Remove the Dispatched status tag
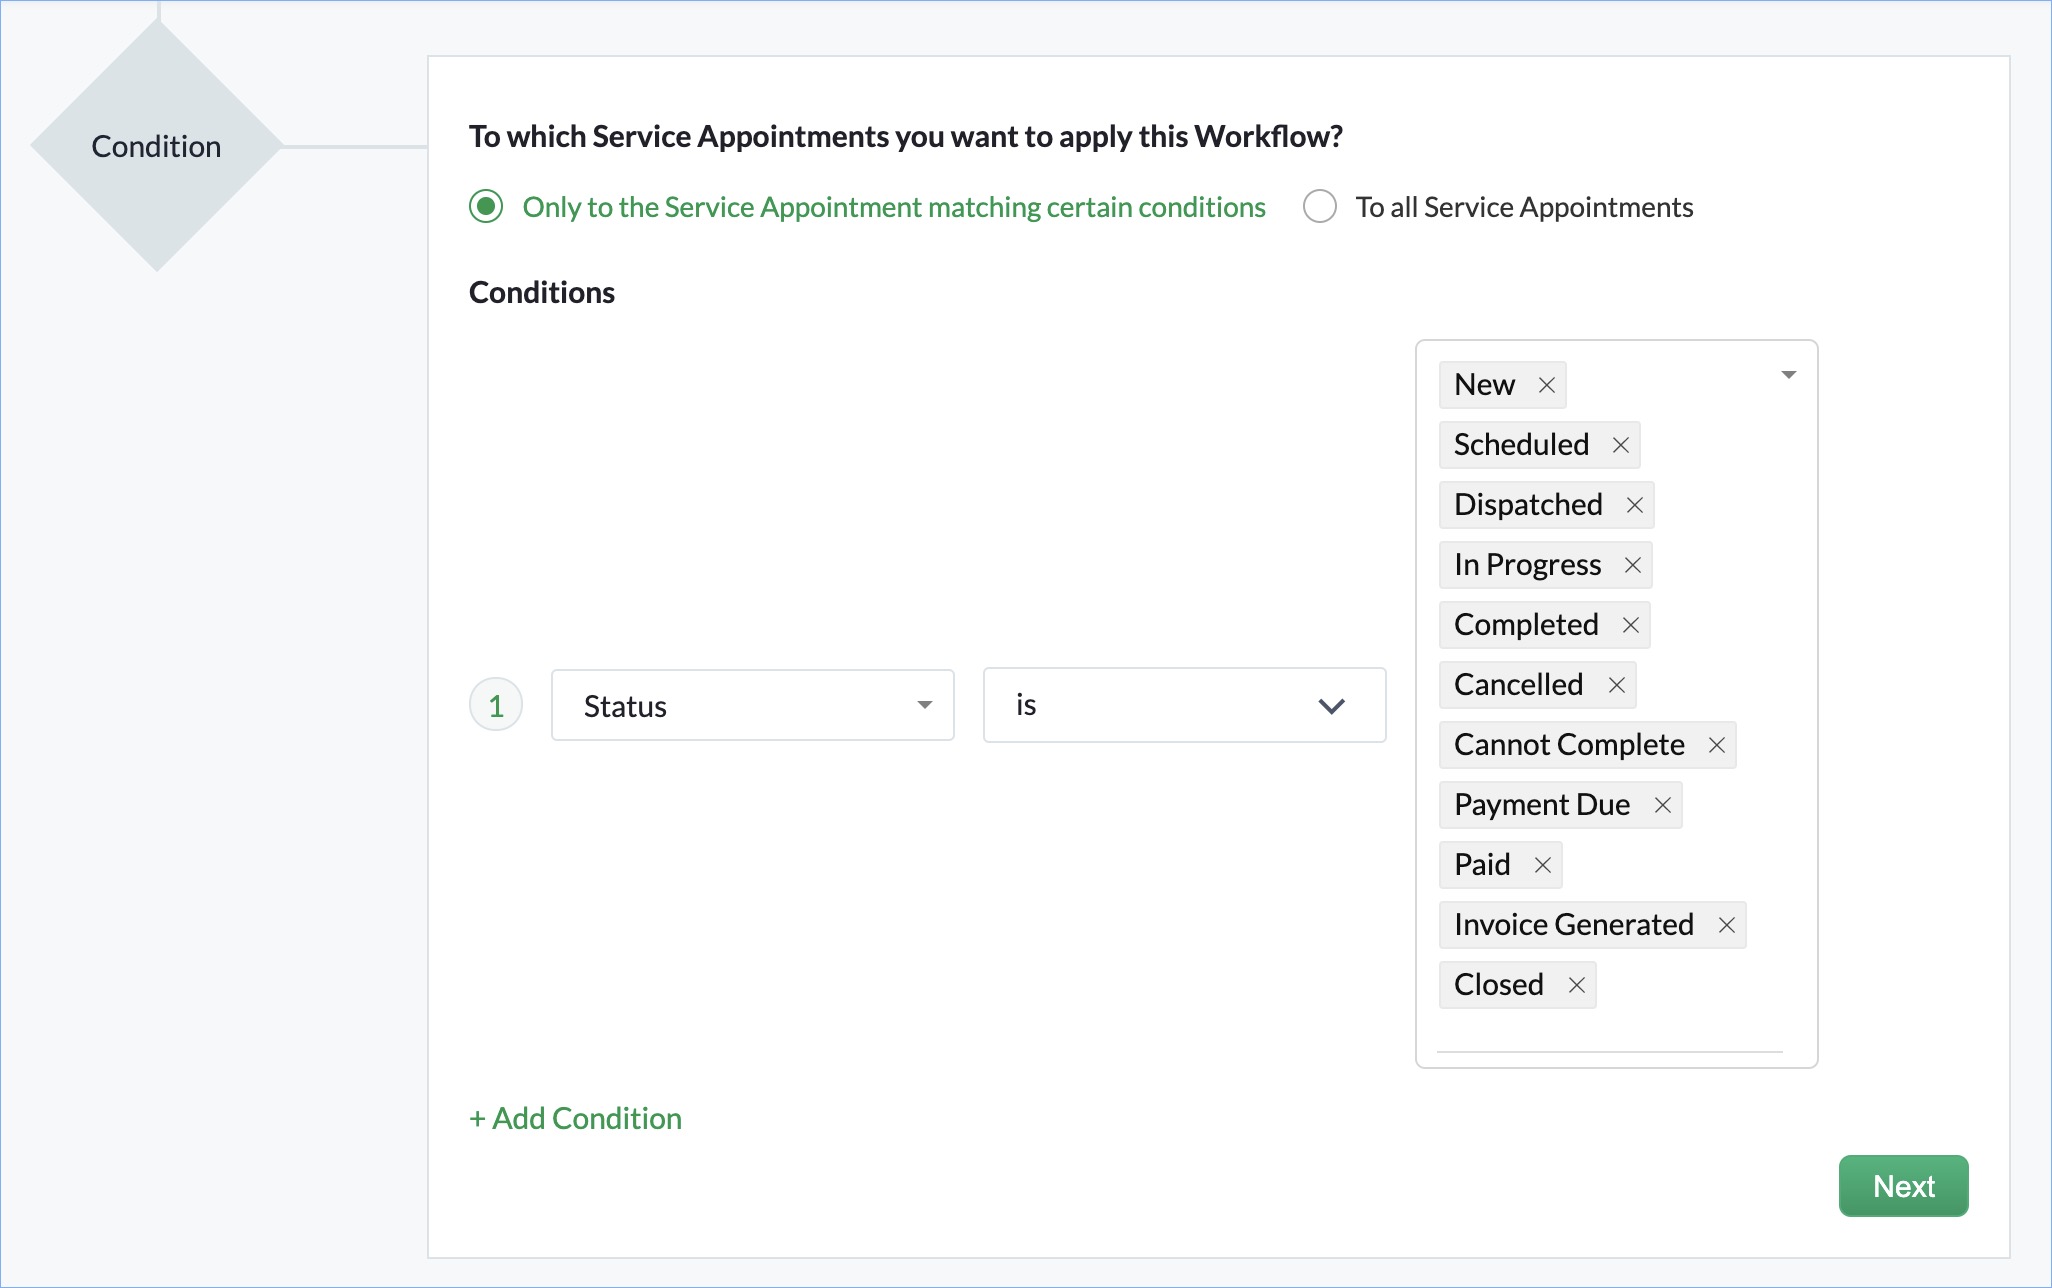The width and height of the screenshot is (2052, 1288). pyautogui.click(x=1634, y=505)
